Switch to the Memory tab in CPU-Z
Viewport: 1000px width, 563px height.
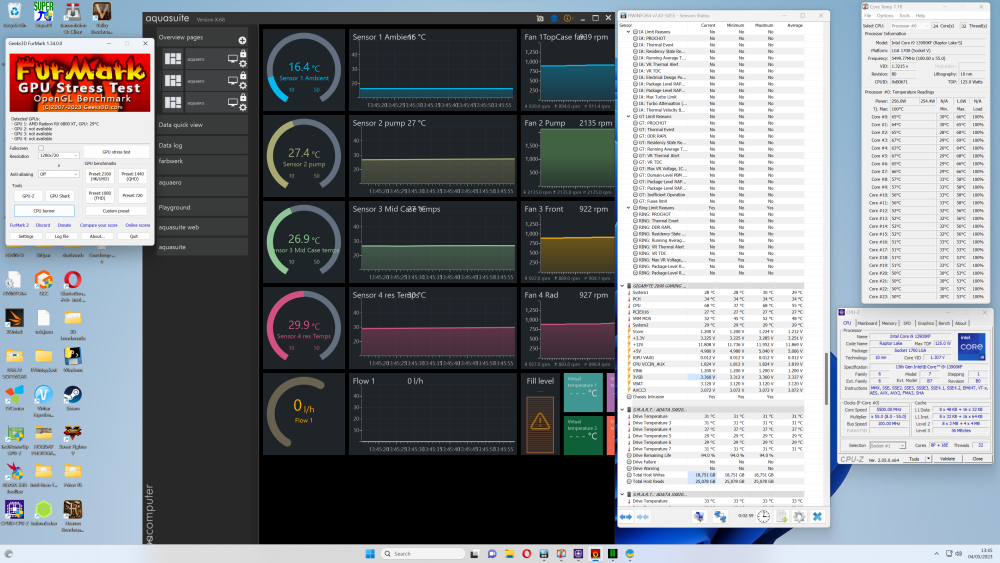889,323
